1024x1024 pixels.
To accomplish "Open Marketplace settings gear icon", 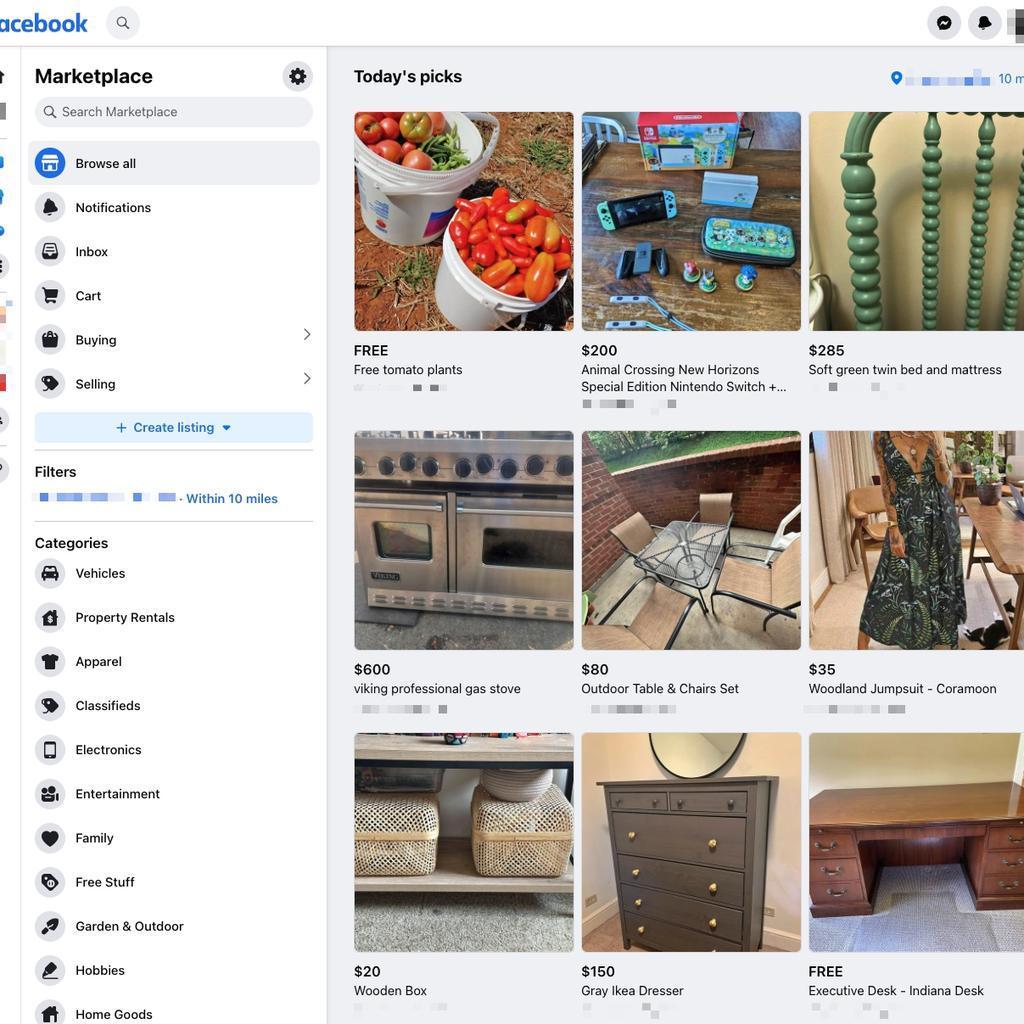I will (x=297, y=76).
